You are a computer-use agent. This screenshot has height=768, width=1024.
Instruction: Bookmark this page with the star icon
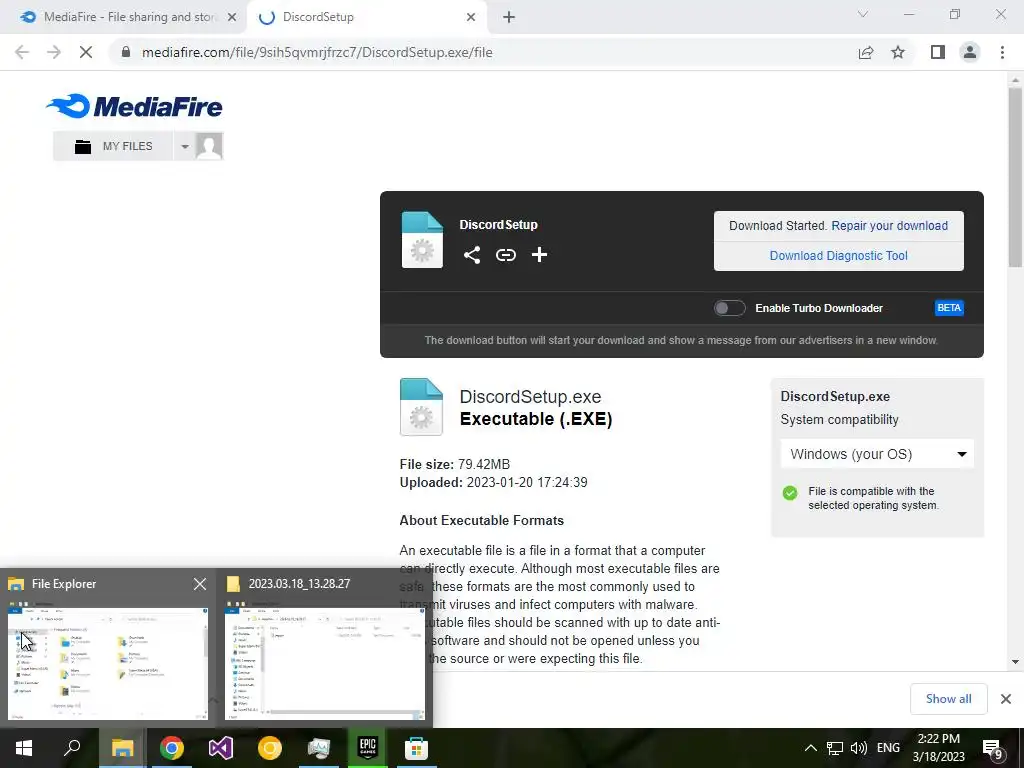[898, 52]
